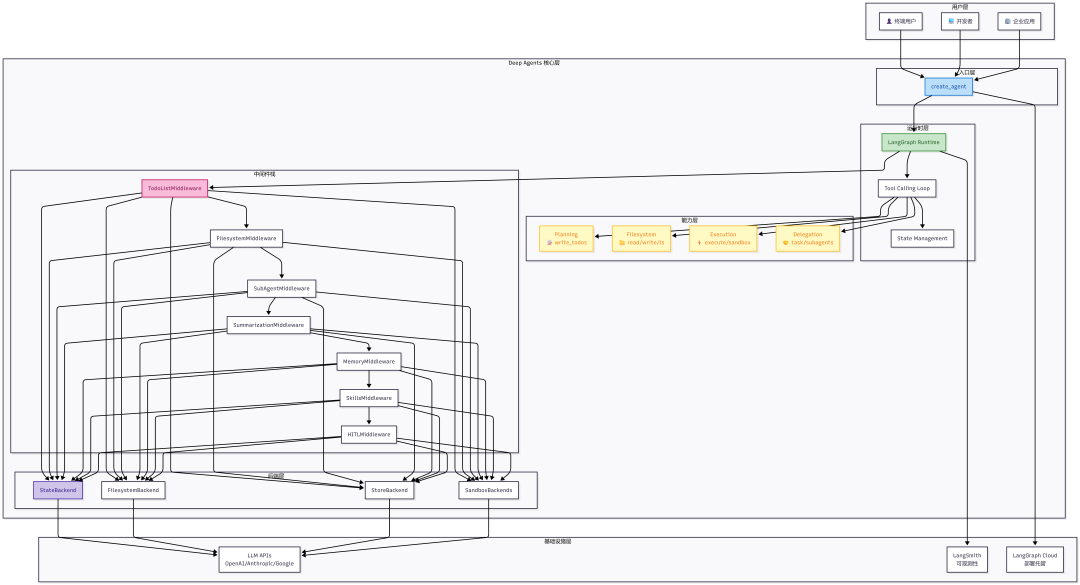Select the LangGraph Runtime node
The width and height of the screenshot is (1080, 585).
(x=913, y=142)
